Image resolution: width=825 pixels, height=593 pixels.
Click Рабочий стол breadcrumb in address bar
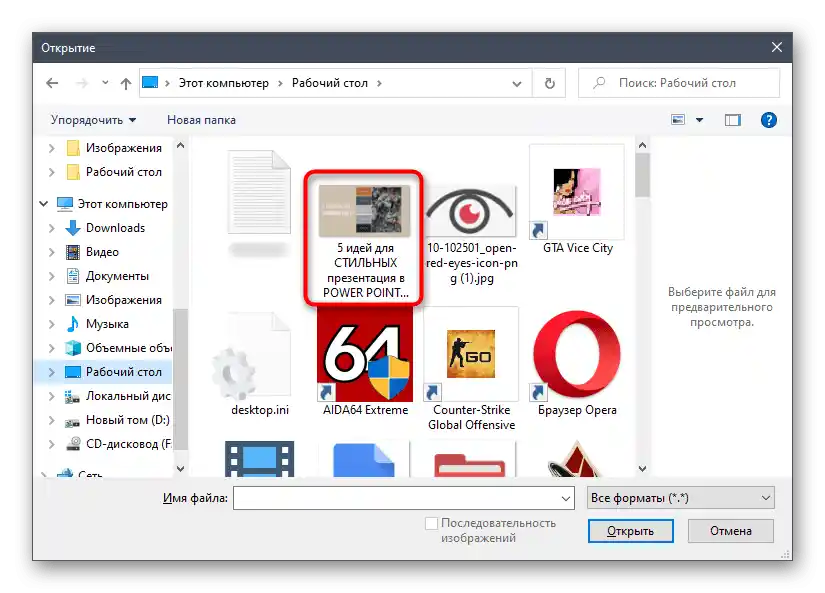(329, 83)
